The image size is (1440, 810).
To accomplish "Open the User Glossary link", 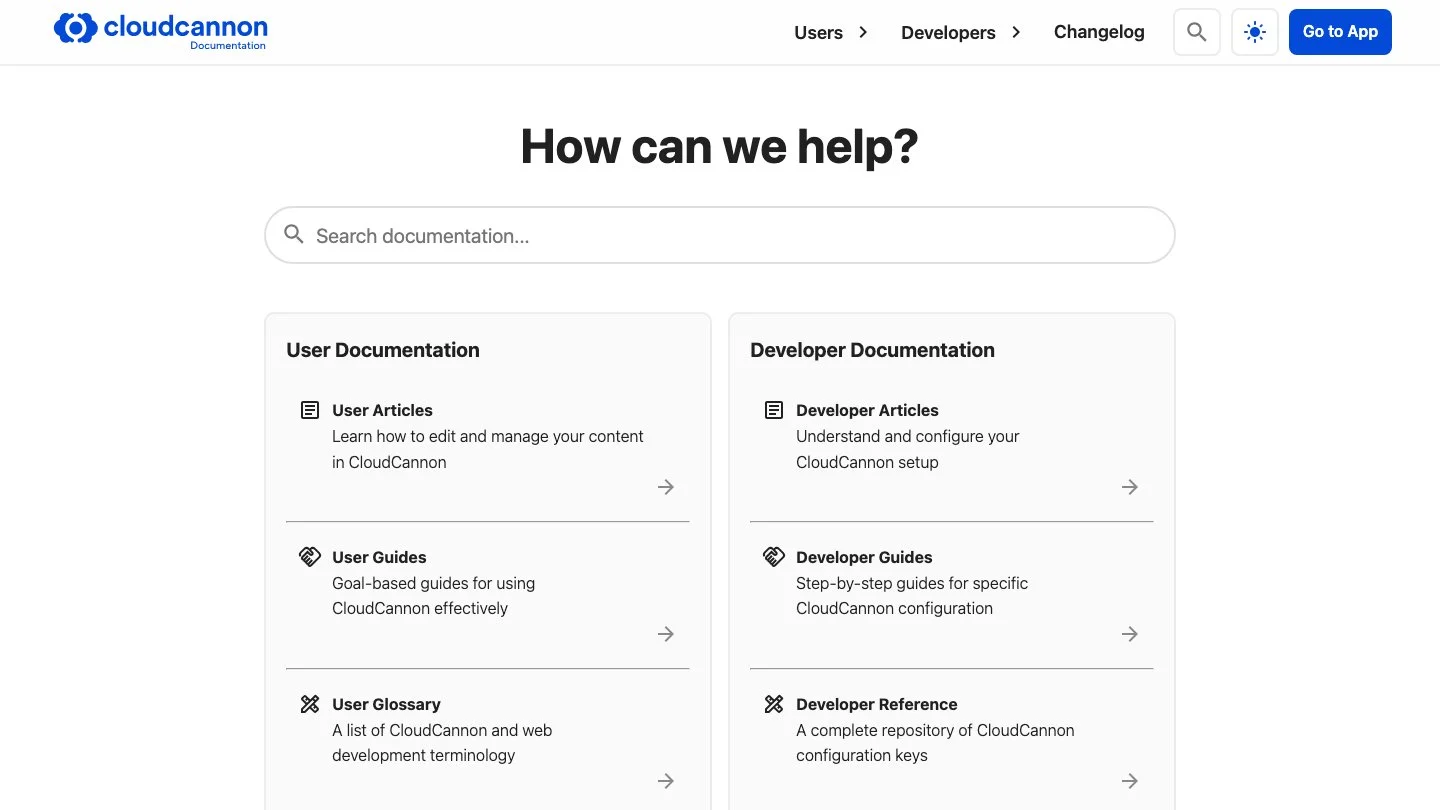I will pos(386,704).
